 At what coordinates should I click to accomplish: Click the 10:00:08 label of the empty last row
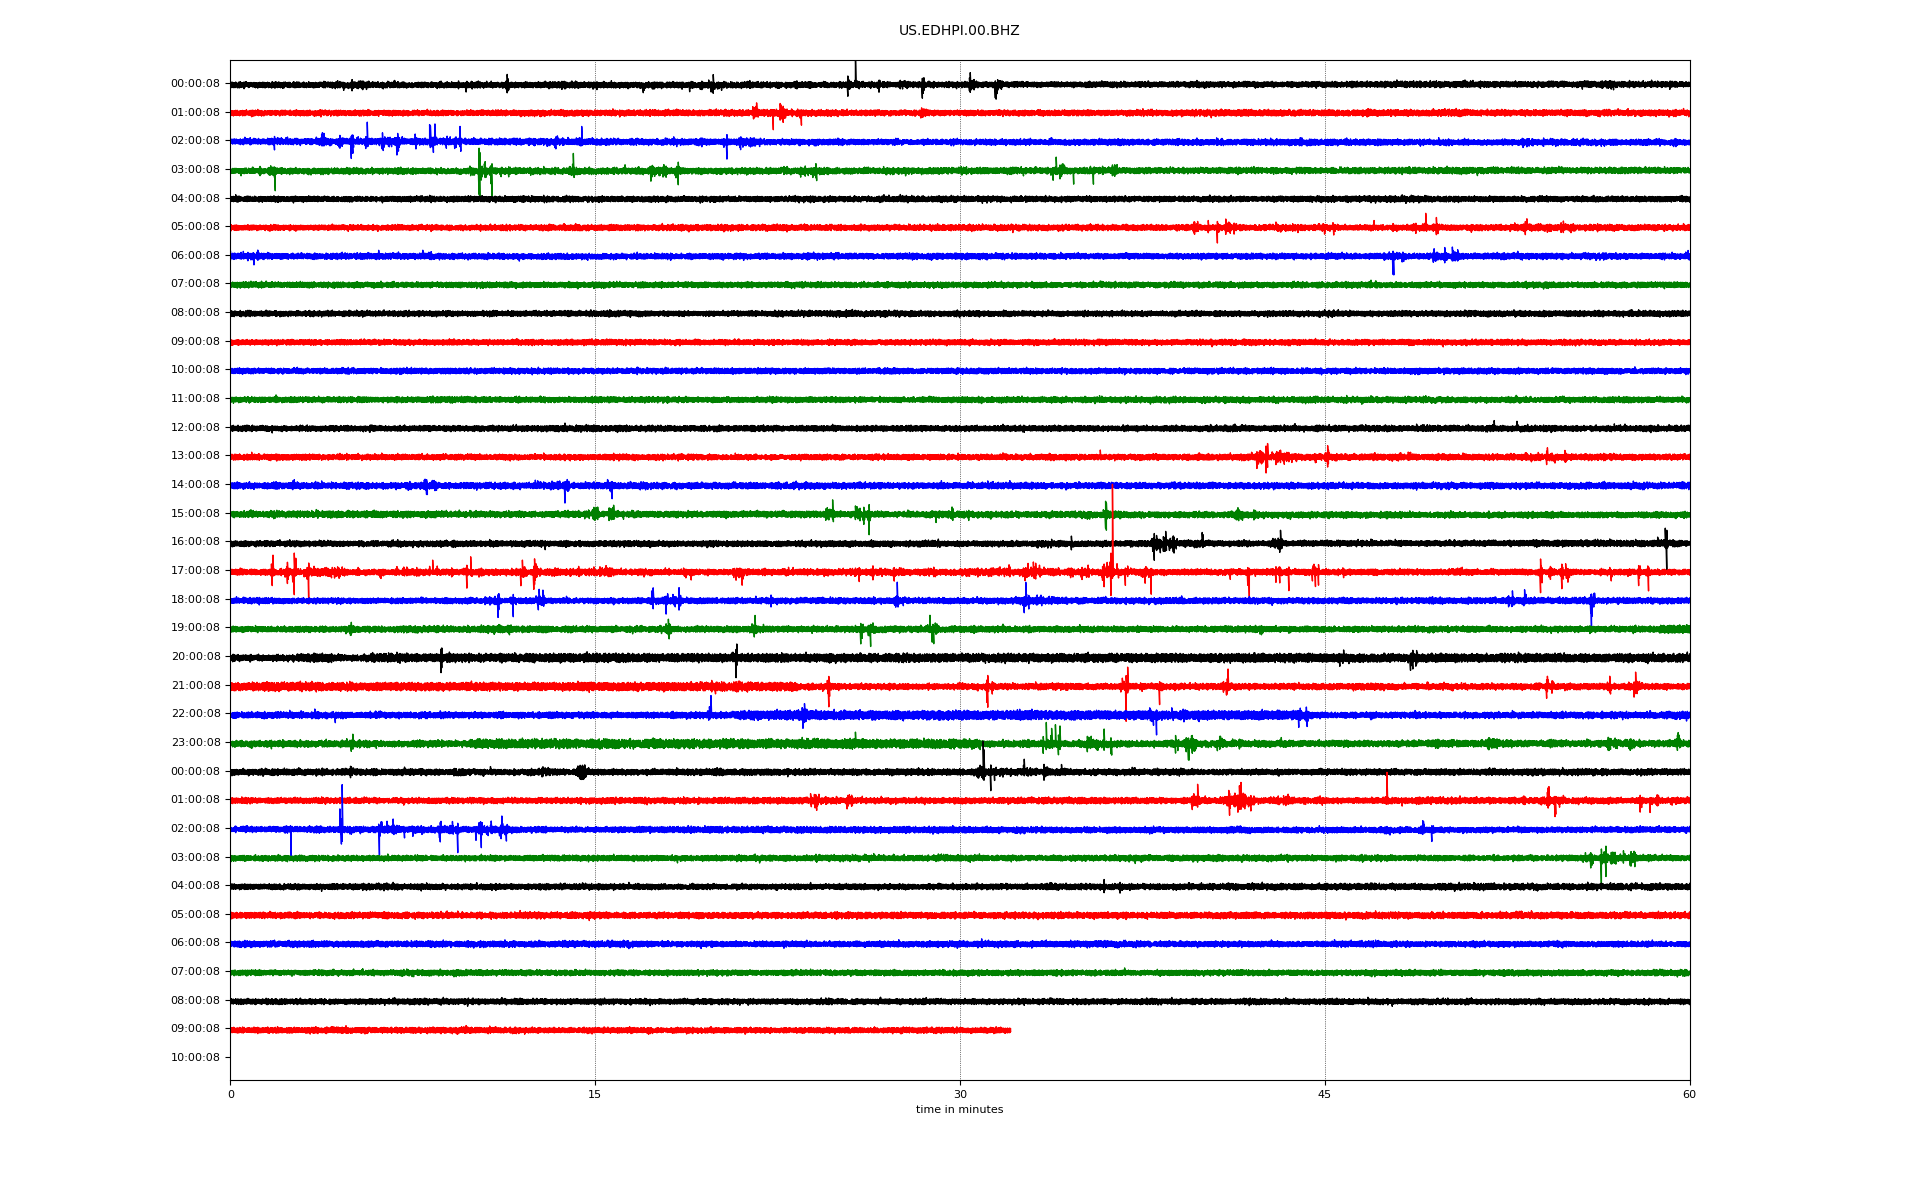pos(195,1058)
